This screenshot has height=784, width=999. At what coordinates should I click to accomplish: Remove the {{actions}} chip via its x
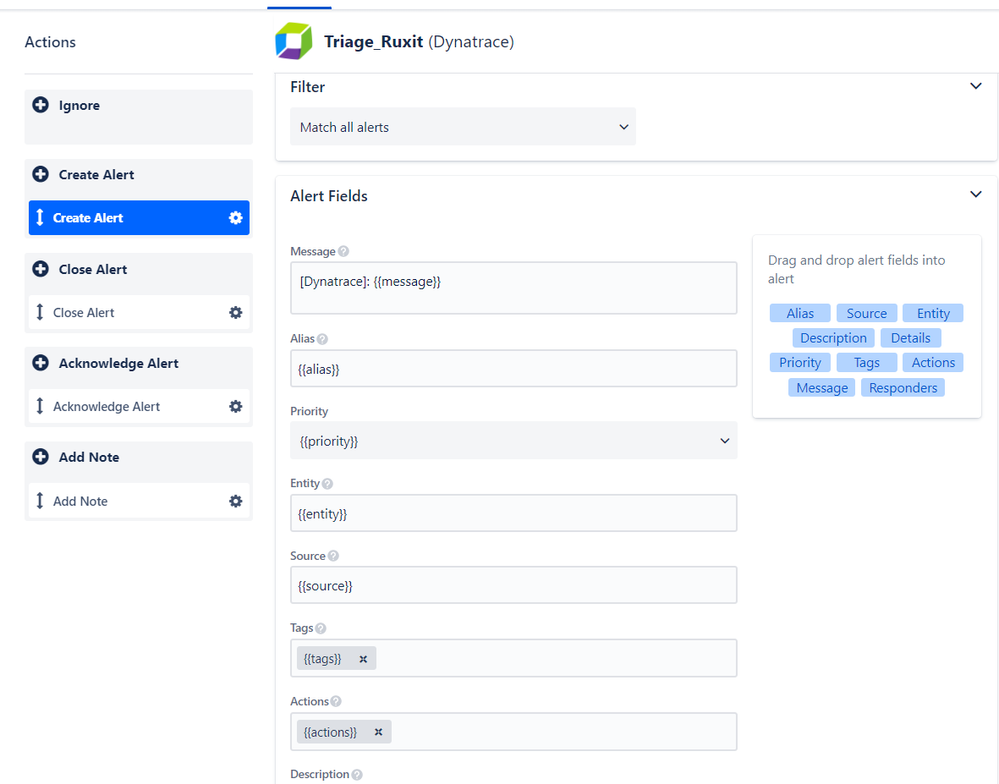(378, 732)
